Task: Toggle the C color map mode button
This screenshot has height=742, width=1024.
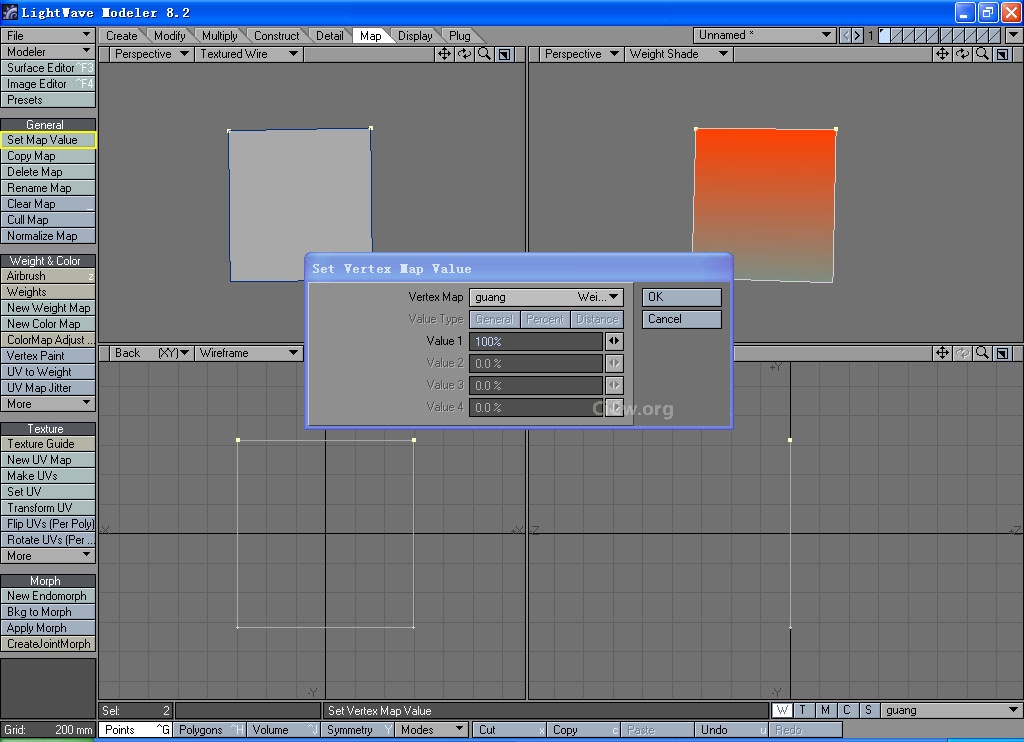Action: point(847,710)
